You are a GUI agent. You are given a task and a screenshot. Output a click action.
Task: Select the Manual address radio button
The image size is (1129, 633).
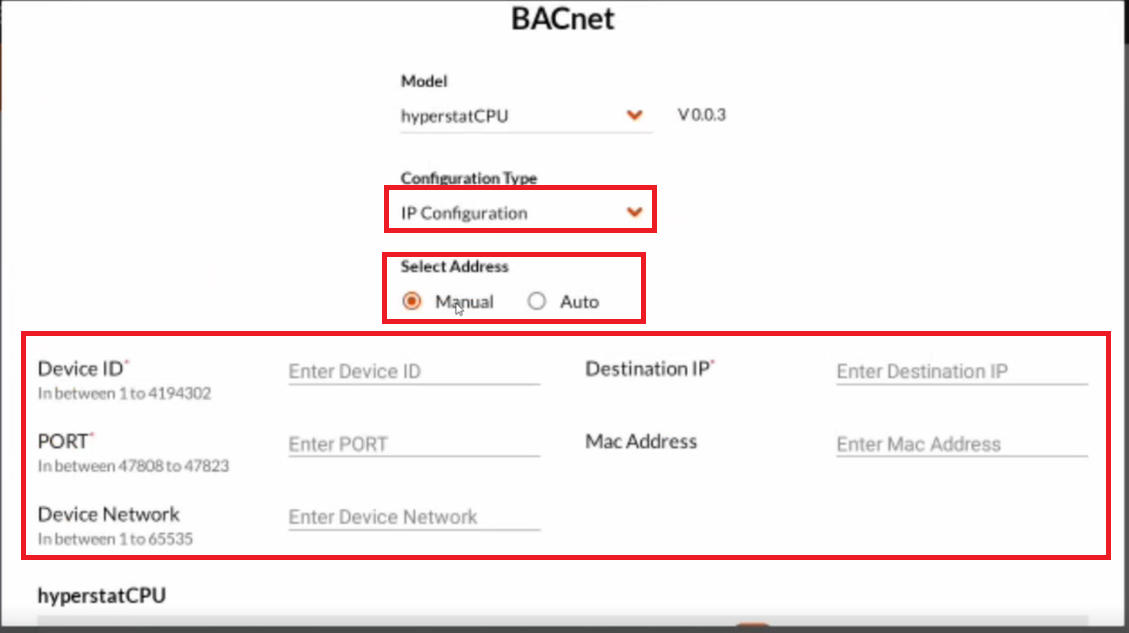point(412,301)
